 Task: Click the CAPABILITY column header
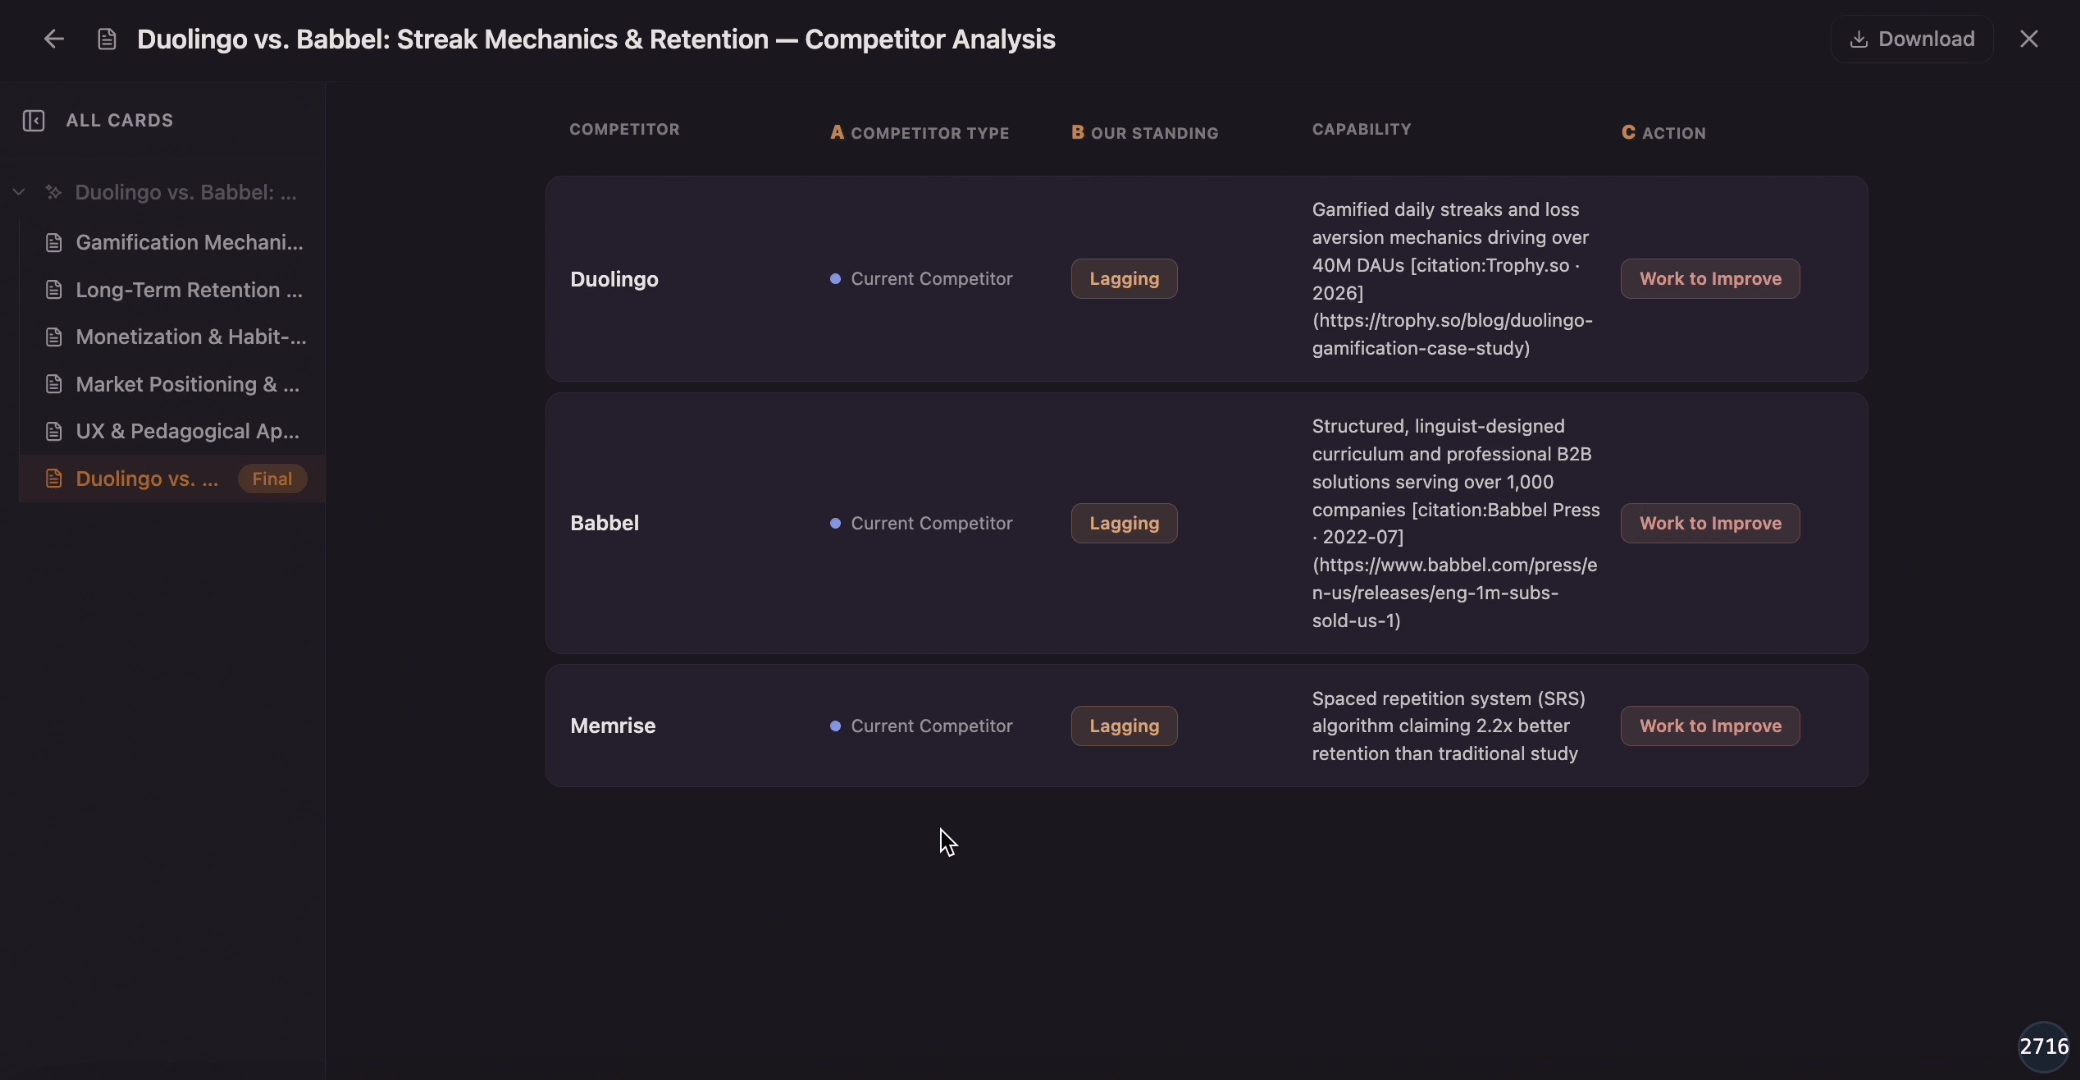[x=1362, y=129]
